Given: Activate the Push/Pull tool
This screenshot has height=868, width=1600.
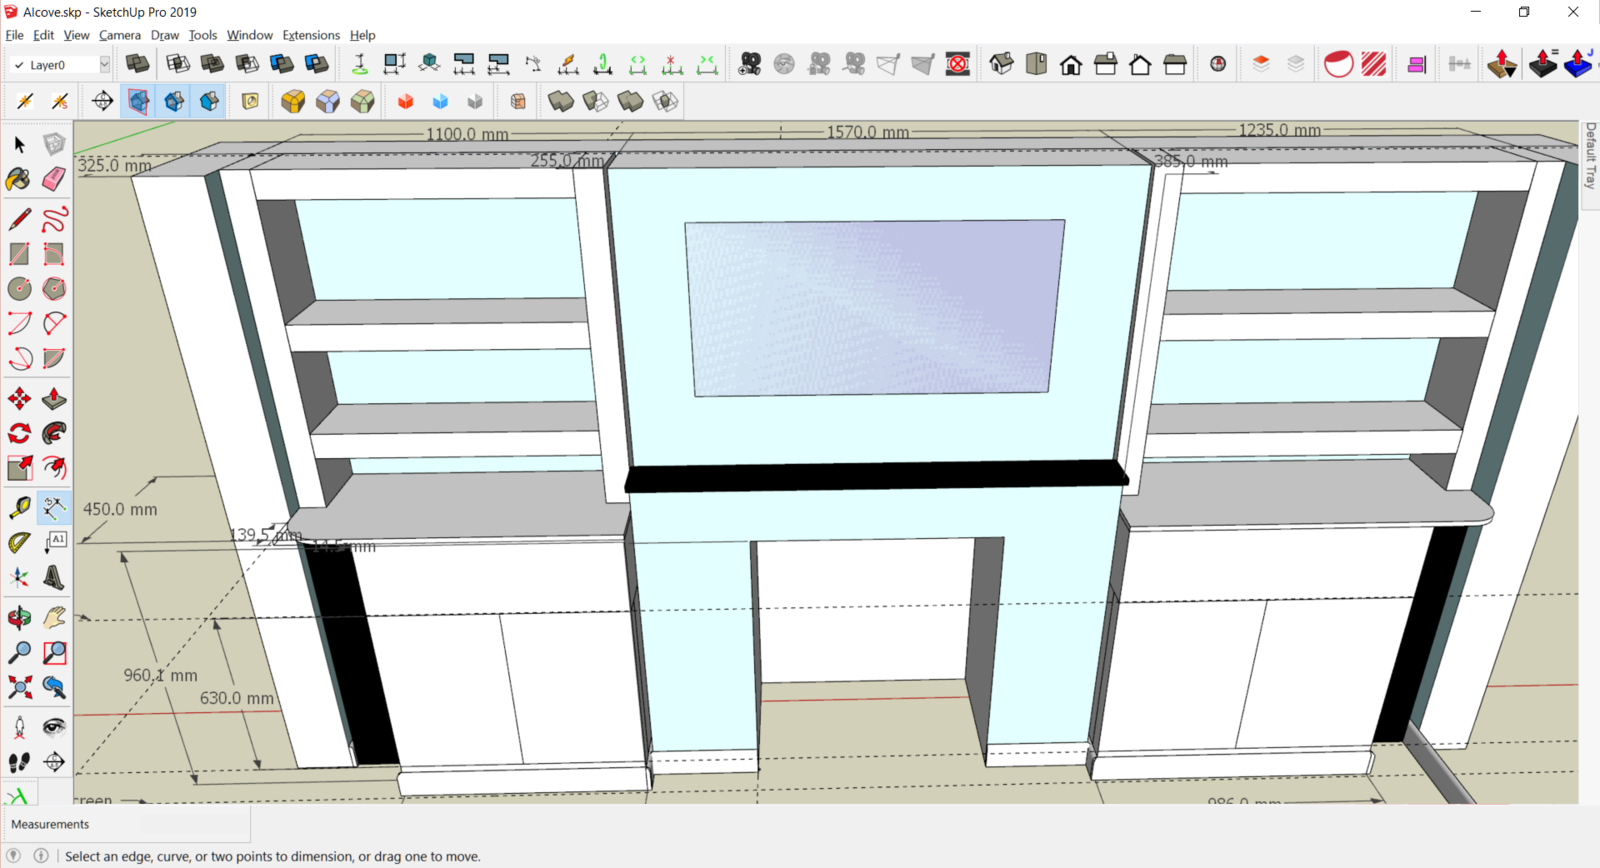Looking at the screenshot, I should [x=54, y=399].
